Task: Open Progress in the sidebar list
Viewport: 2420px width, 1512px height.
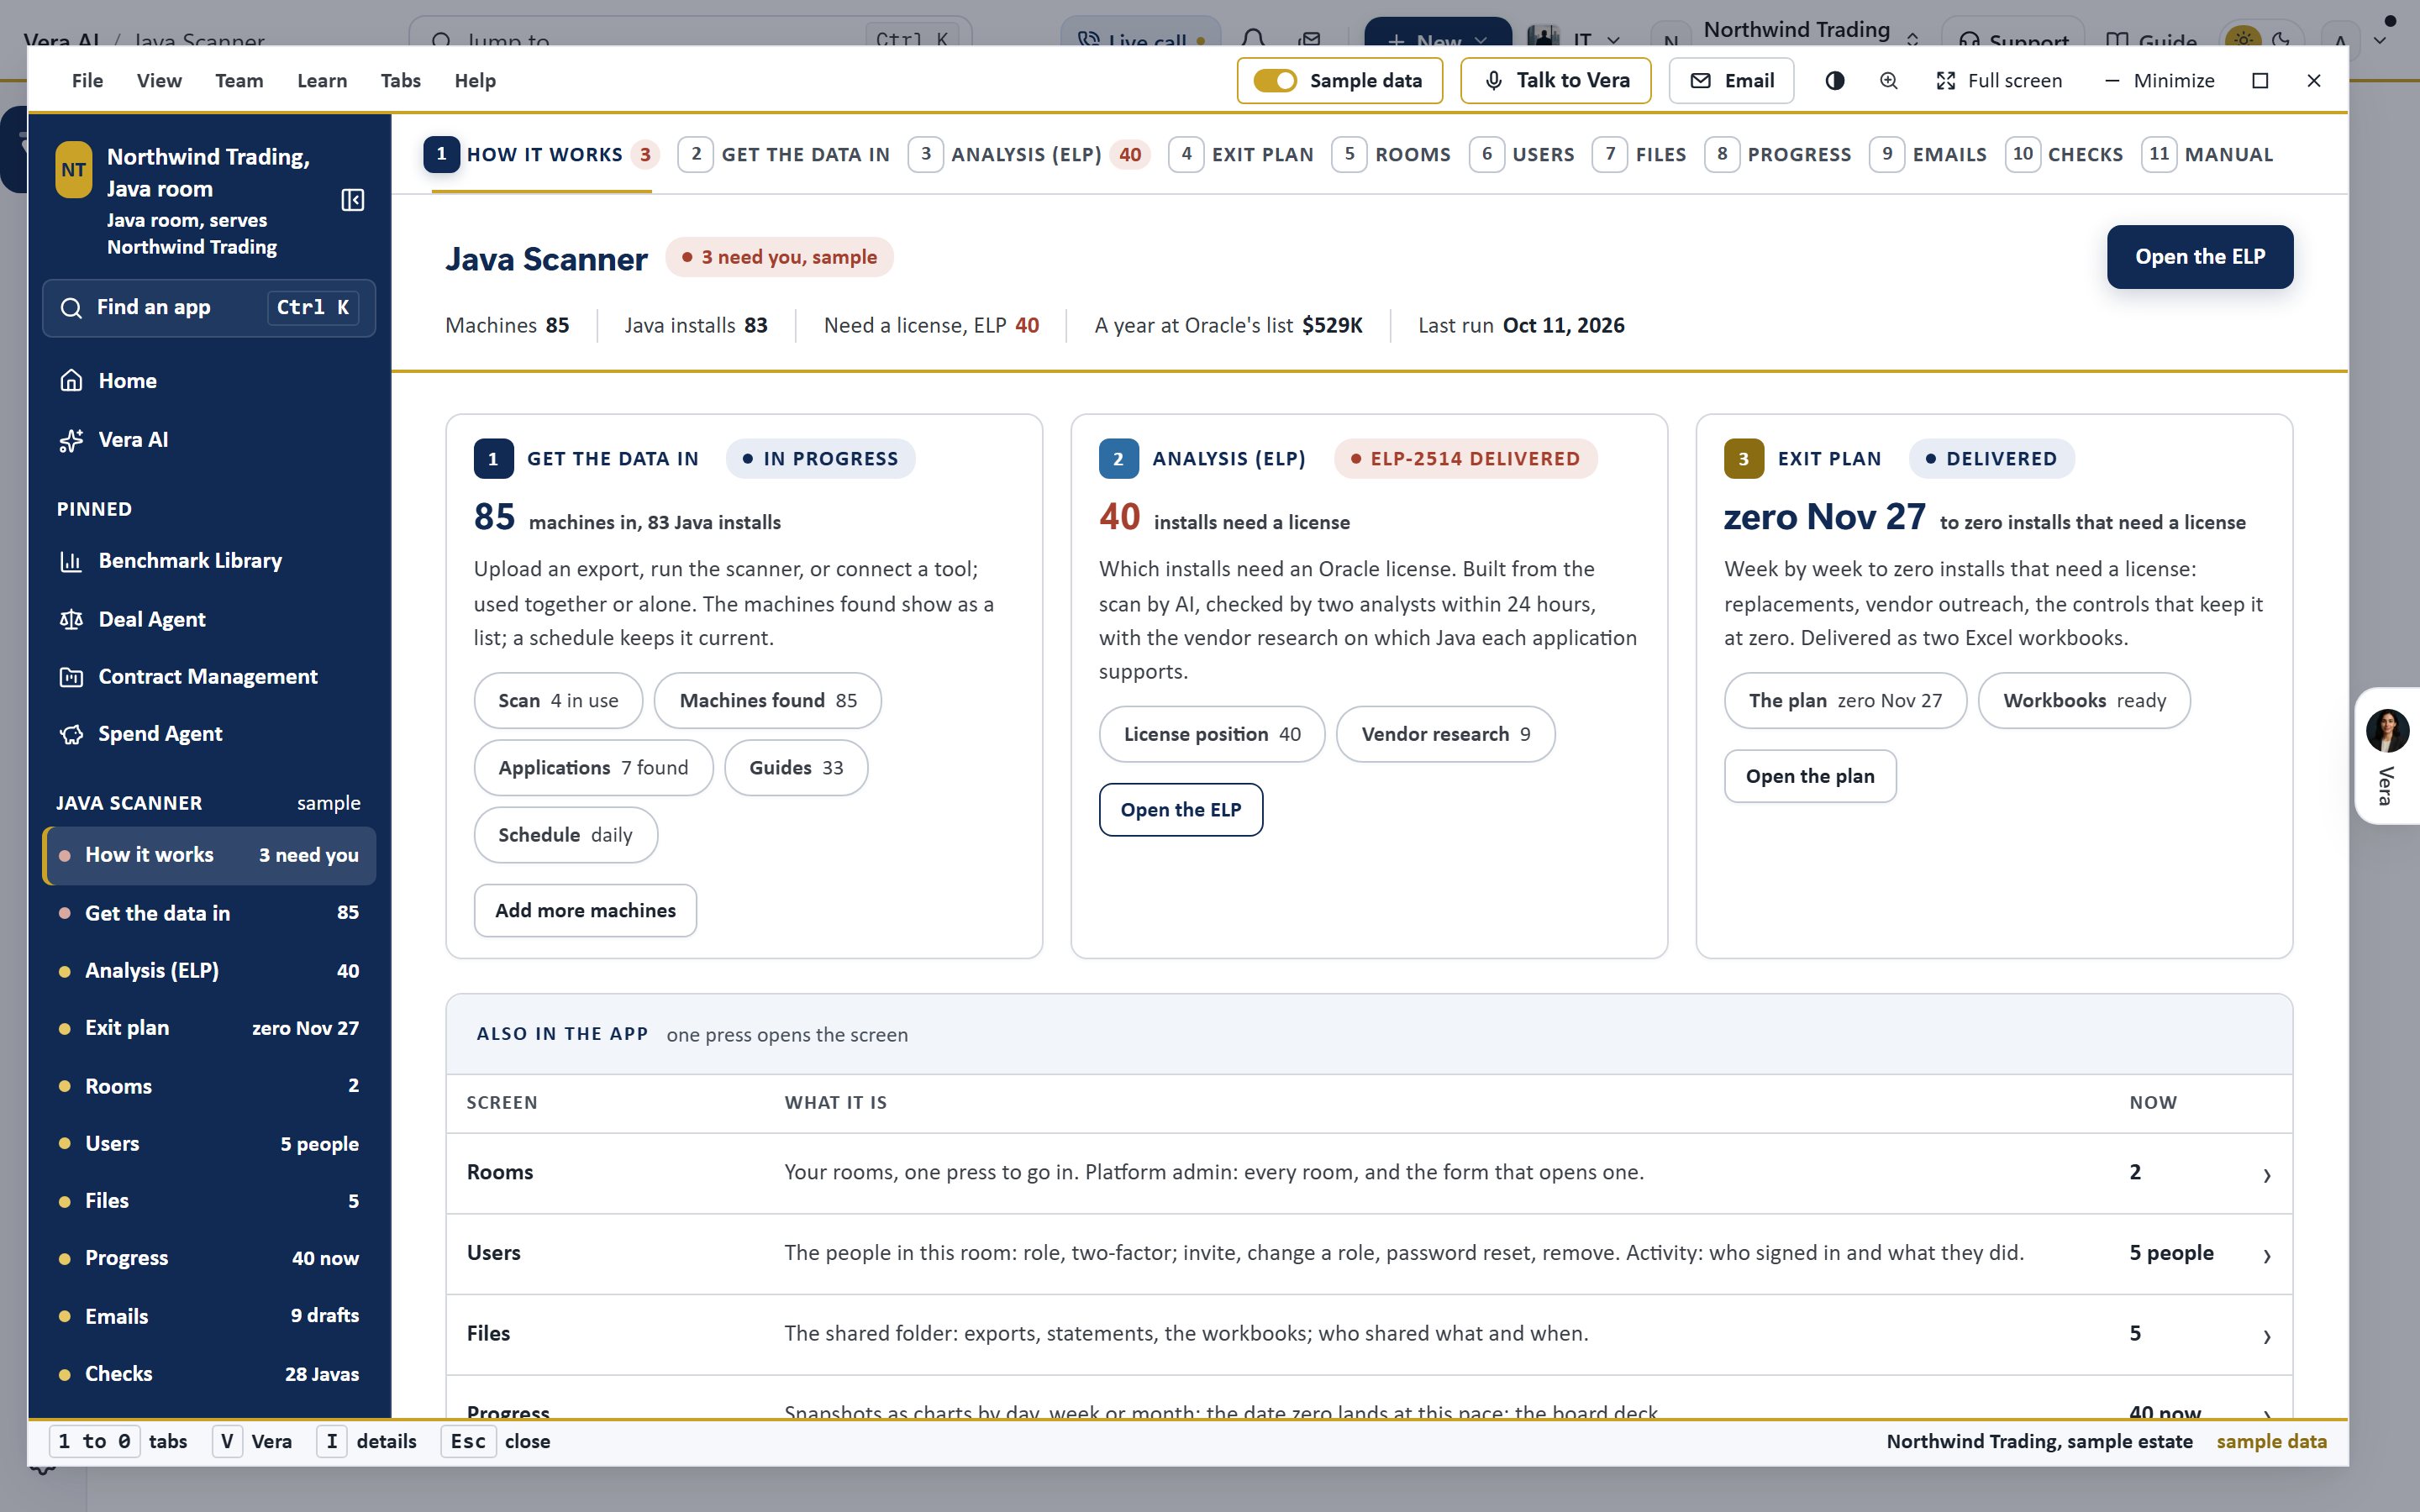Action: 209,1258
